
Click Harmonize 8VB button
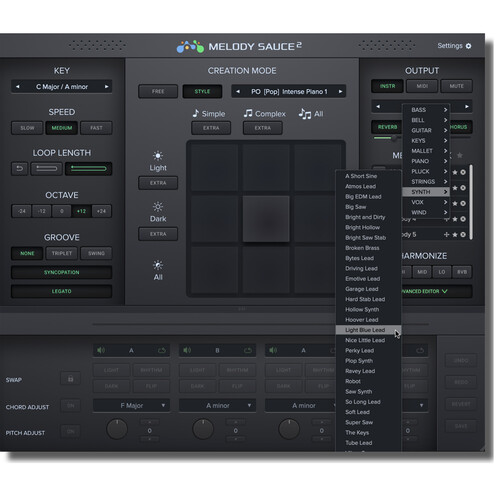coord(462,272)
